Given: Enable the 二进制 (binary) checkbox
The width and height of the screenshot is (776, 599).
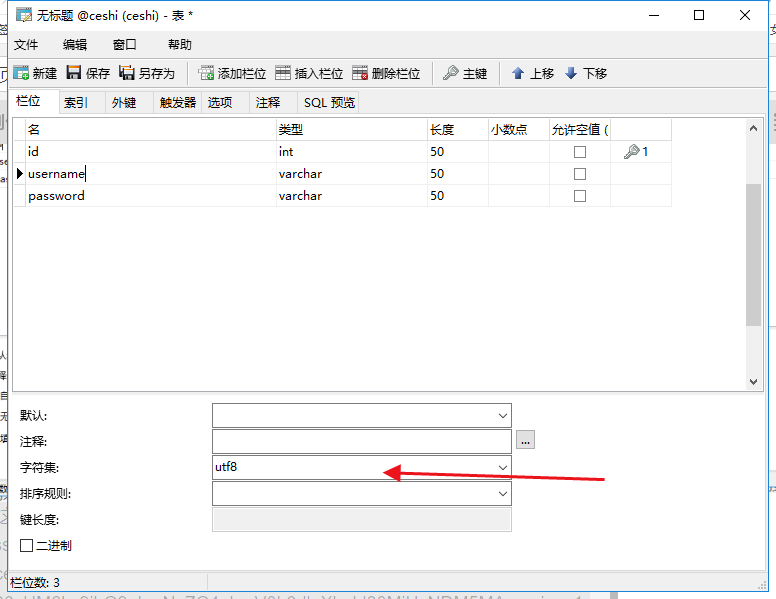Looking at the screenshot, I should [x=26, y=546].
